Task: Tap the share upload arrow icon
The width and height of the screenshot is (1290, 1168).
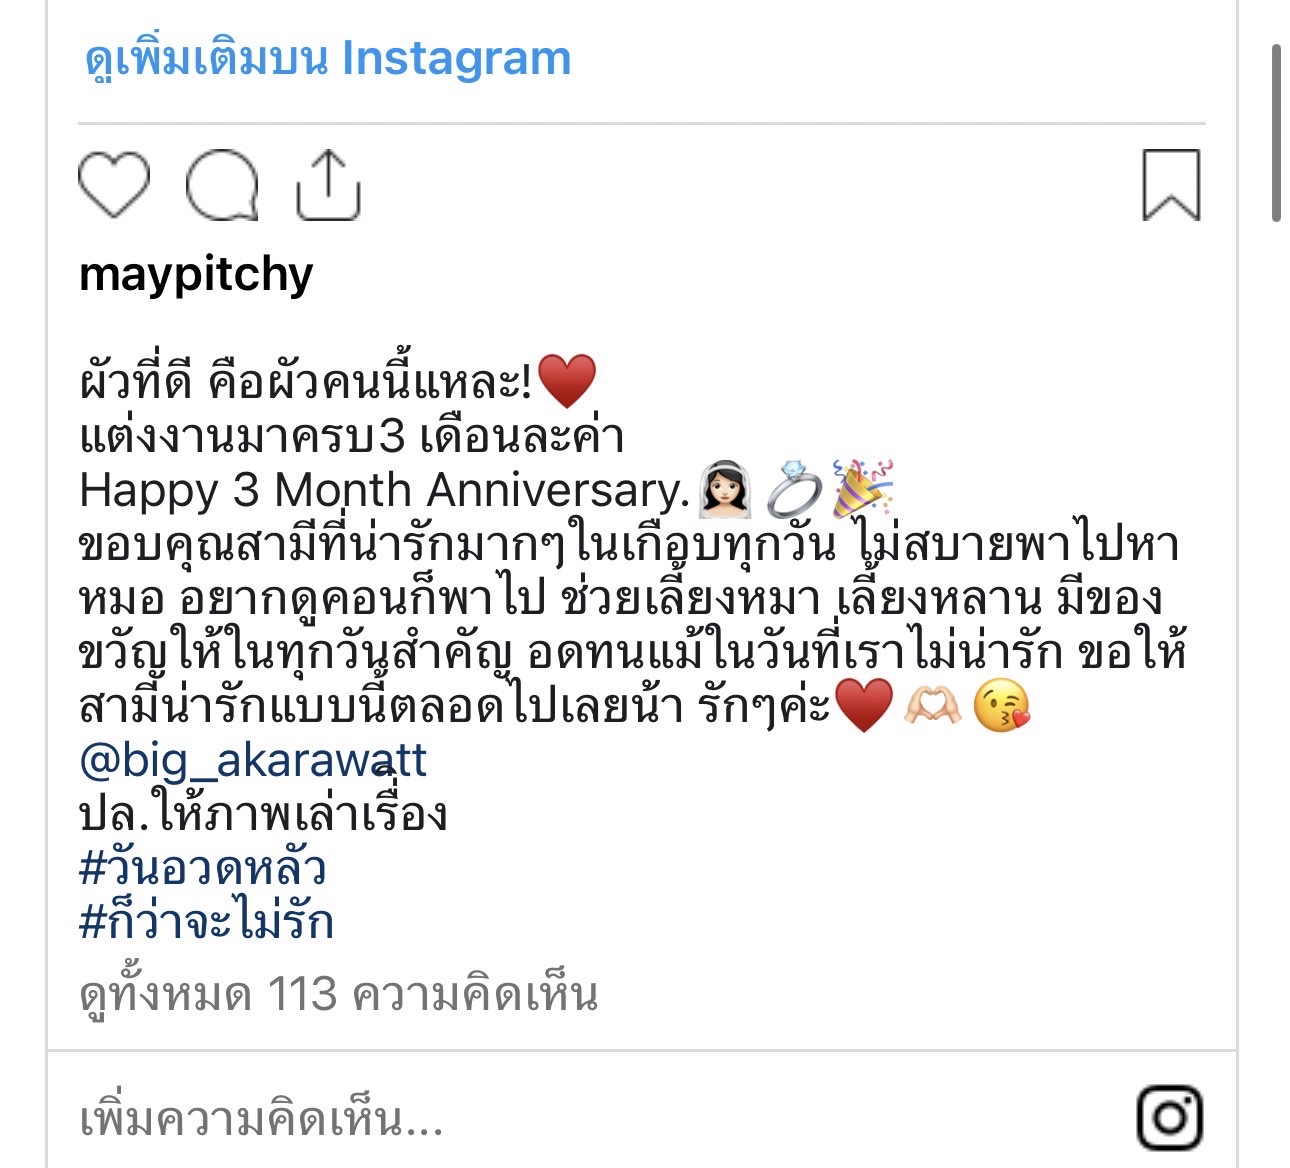Action: click(x=327, y=185)
